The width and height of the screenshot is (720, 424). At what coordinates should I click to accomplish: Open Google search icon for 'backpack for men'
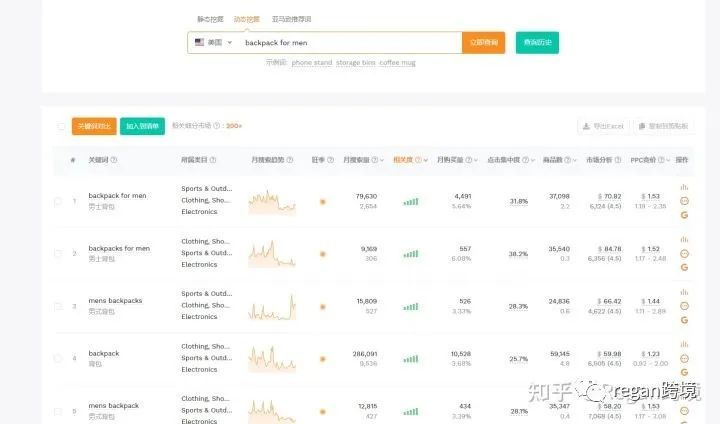click(x=684, y=215)
